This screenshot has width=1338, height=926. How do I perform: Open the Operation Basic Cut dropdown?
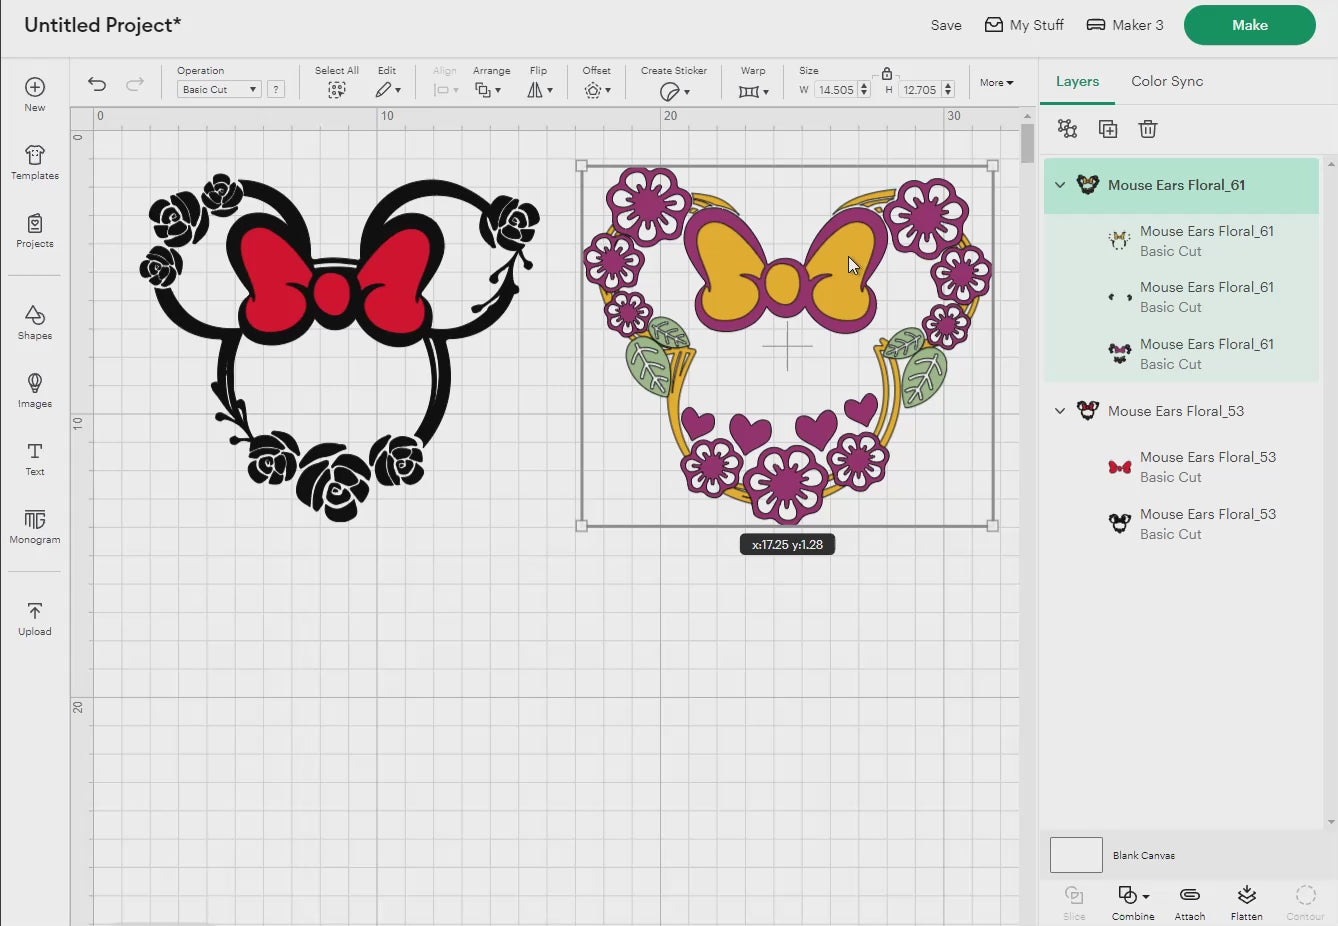pyautogui.click(x=219, y=89)
